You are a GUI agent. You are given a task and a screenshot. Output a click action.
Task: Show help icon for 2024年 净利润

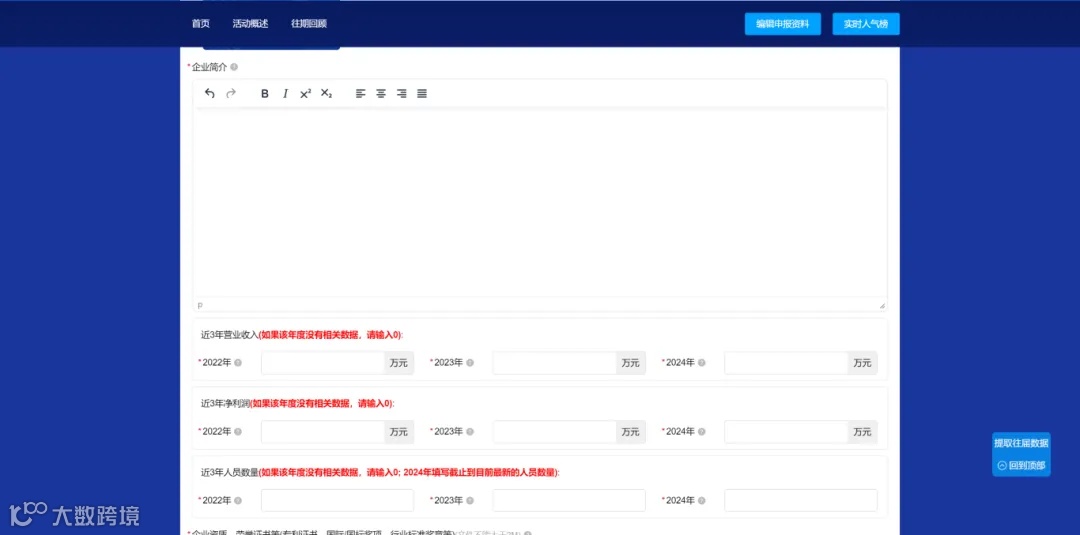702,432
